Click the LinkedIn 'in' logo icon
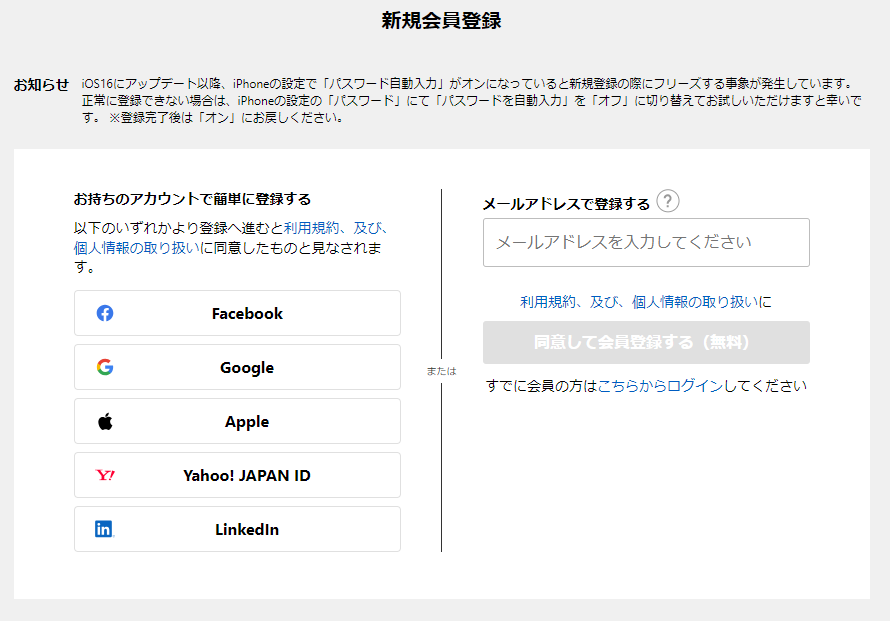890x621 pixels. tap(105, 529)
